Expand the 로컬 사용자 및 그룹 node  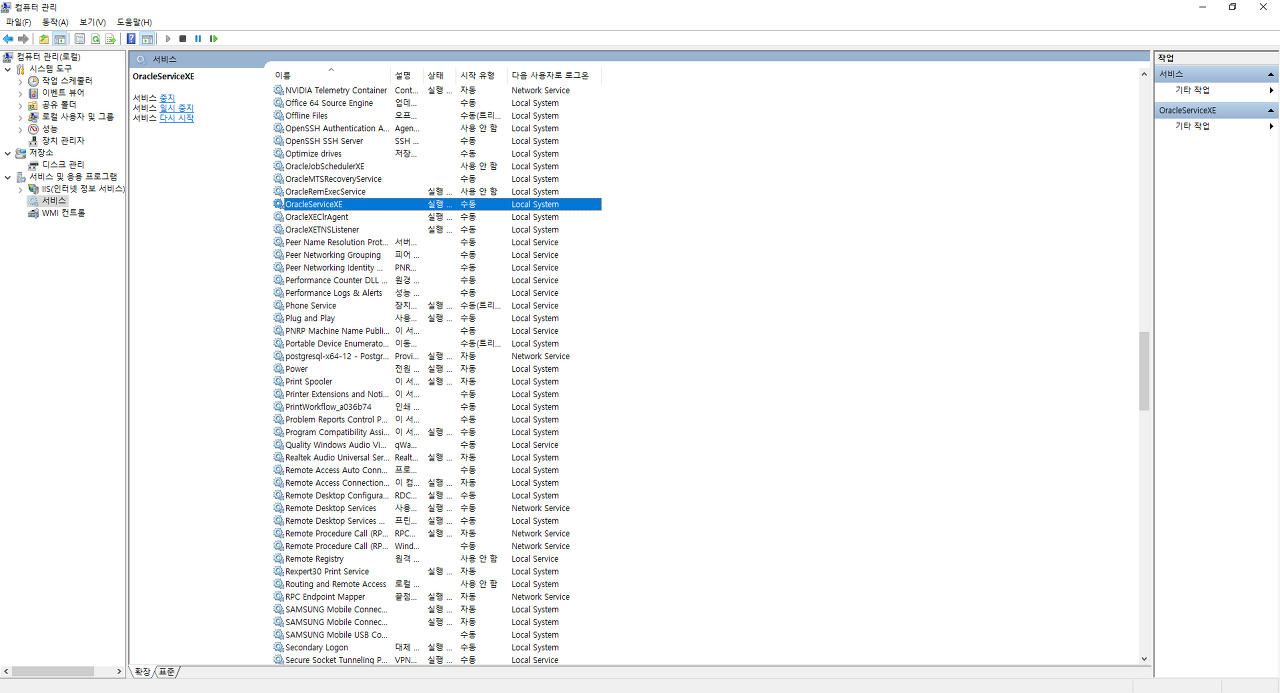pos(20,117)
